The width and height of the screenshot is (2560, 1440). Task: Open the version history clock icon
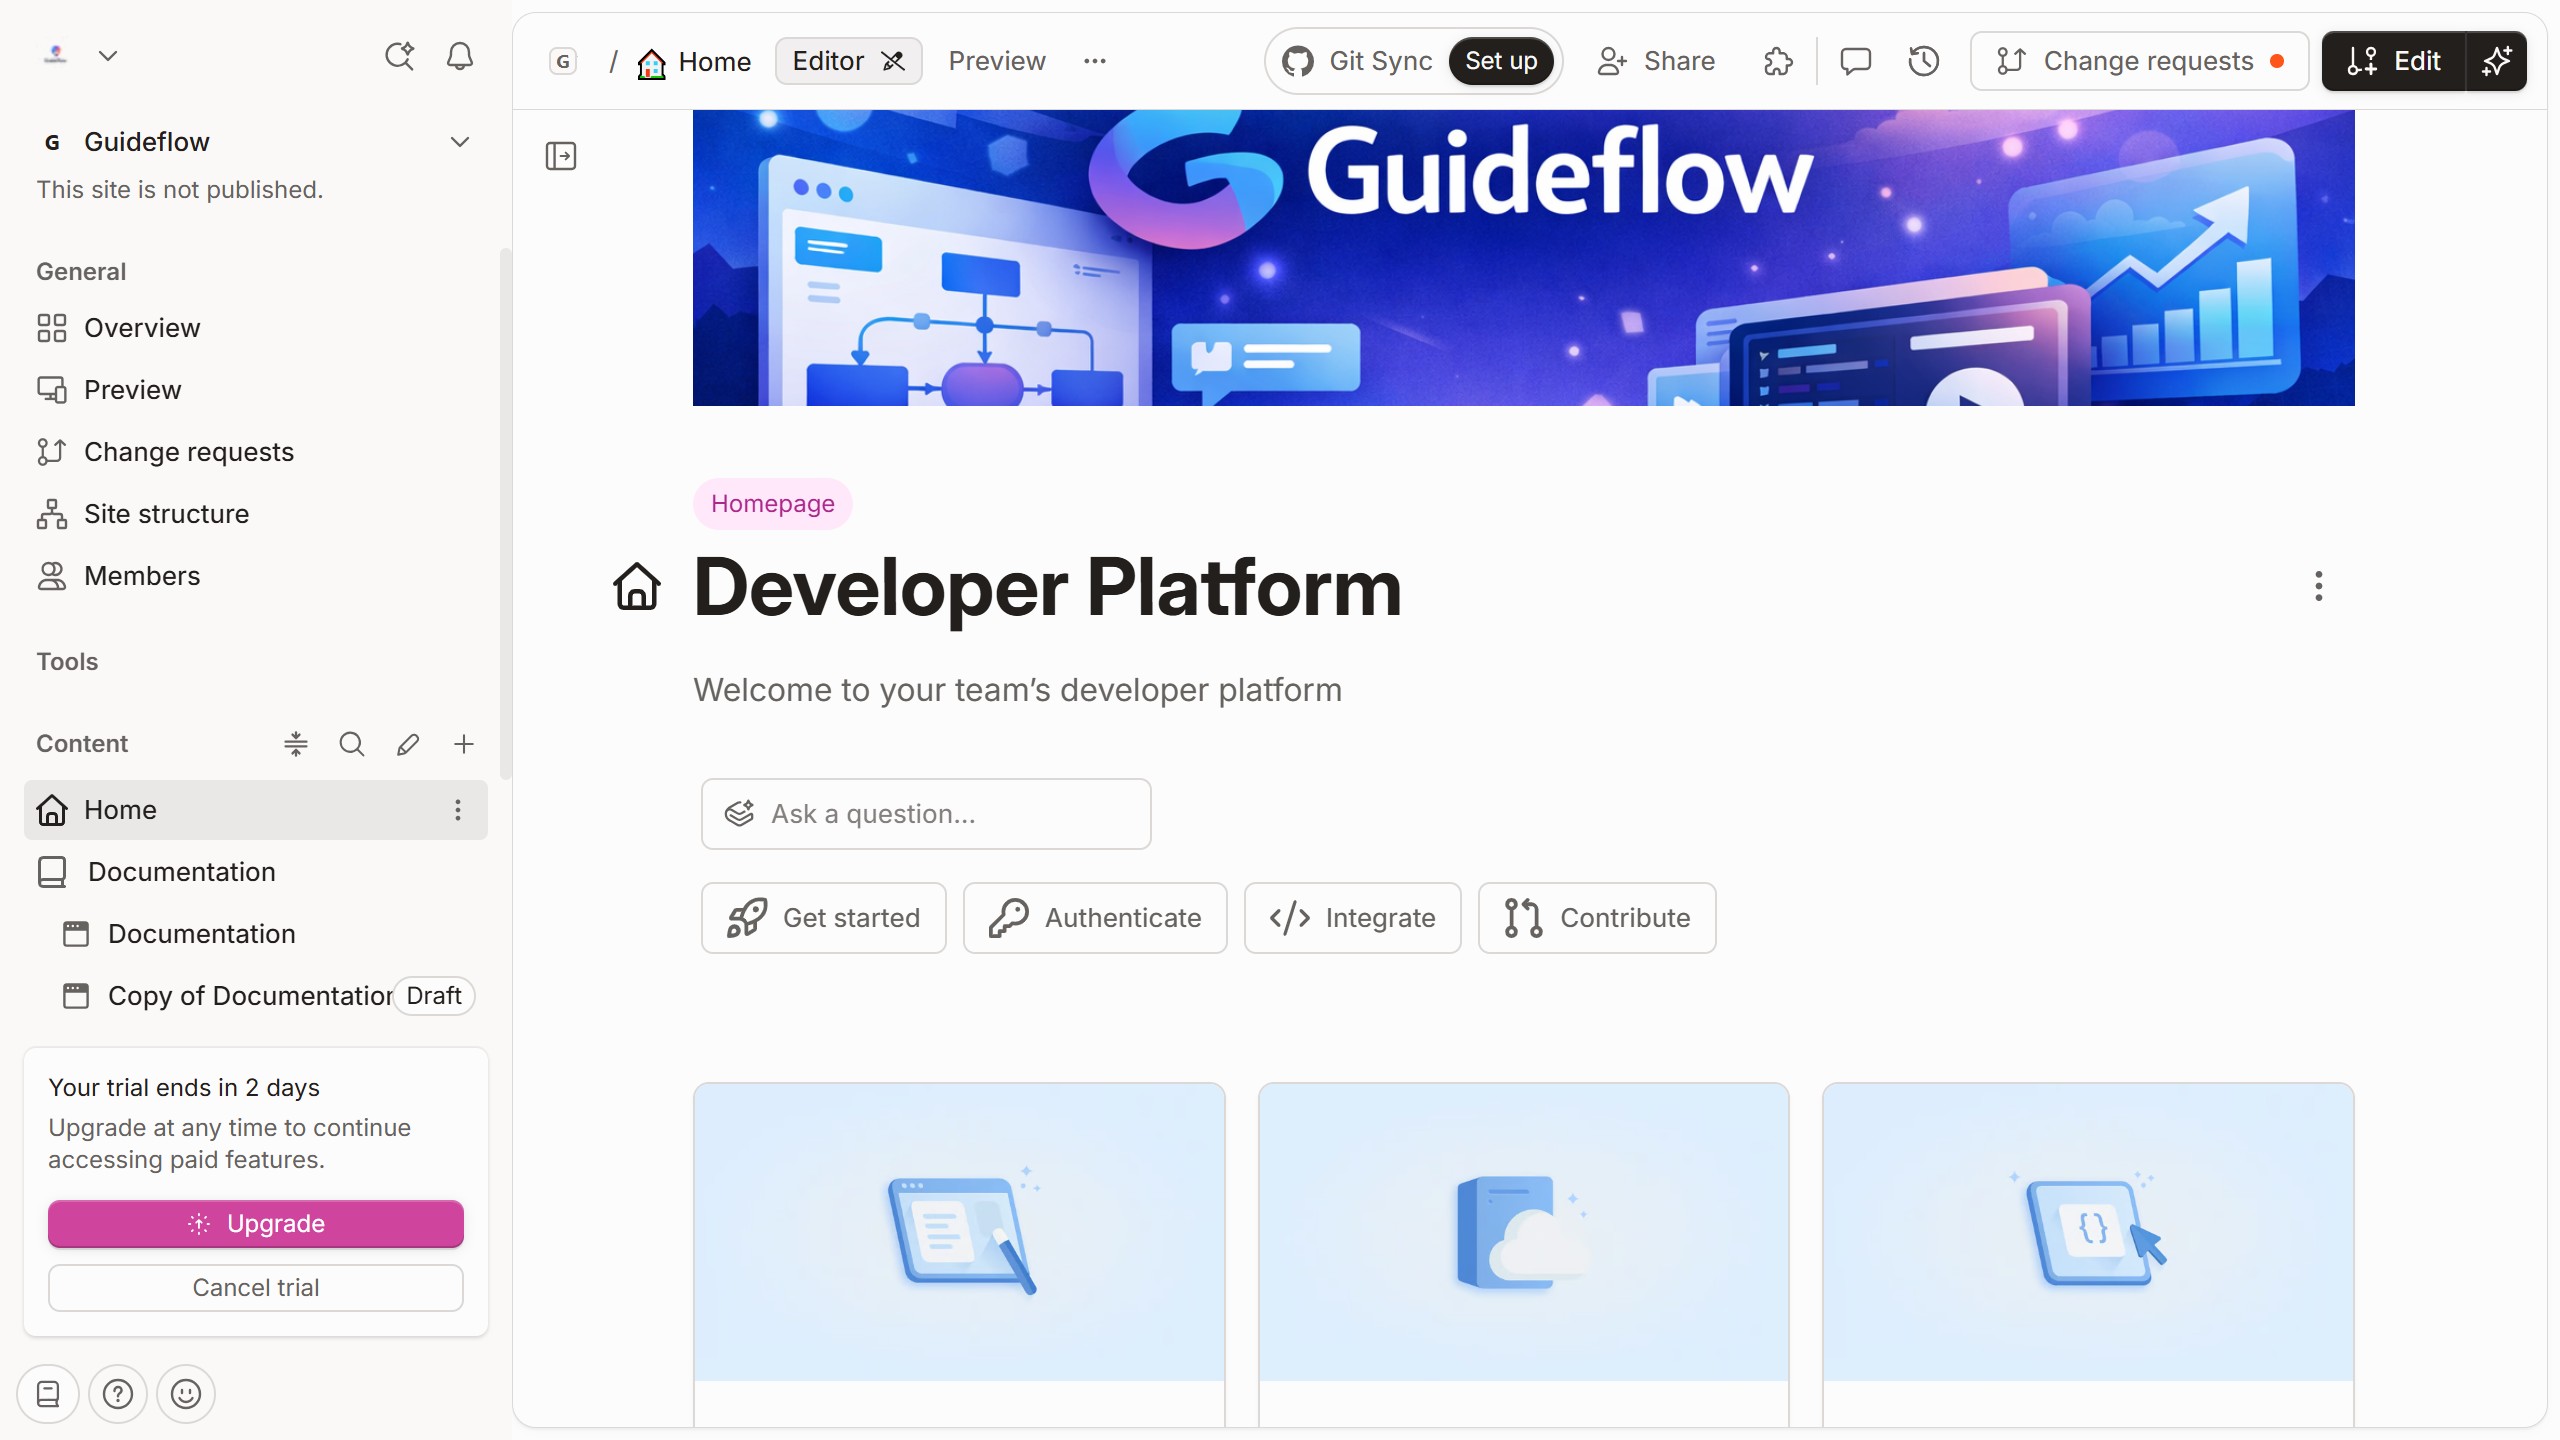coord(1924,62)
